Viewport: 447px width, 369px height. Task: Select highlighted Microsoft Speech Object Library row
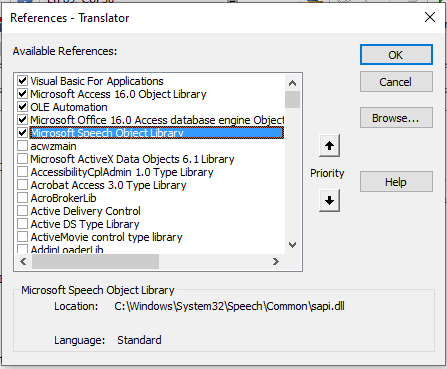tap(157, 133)
